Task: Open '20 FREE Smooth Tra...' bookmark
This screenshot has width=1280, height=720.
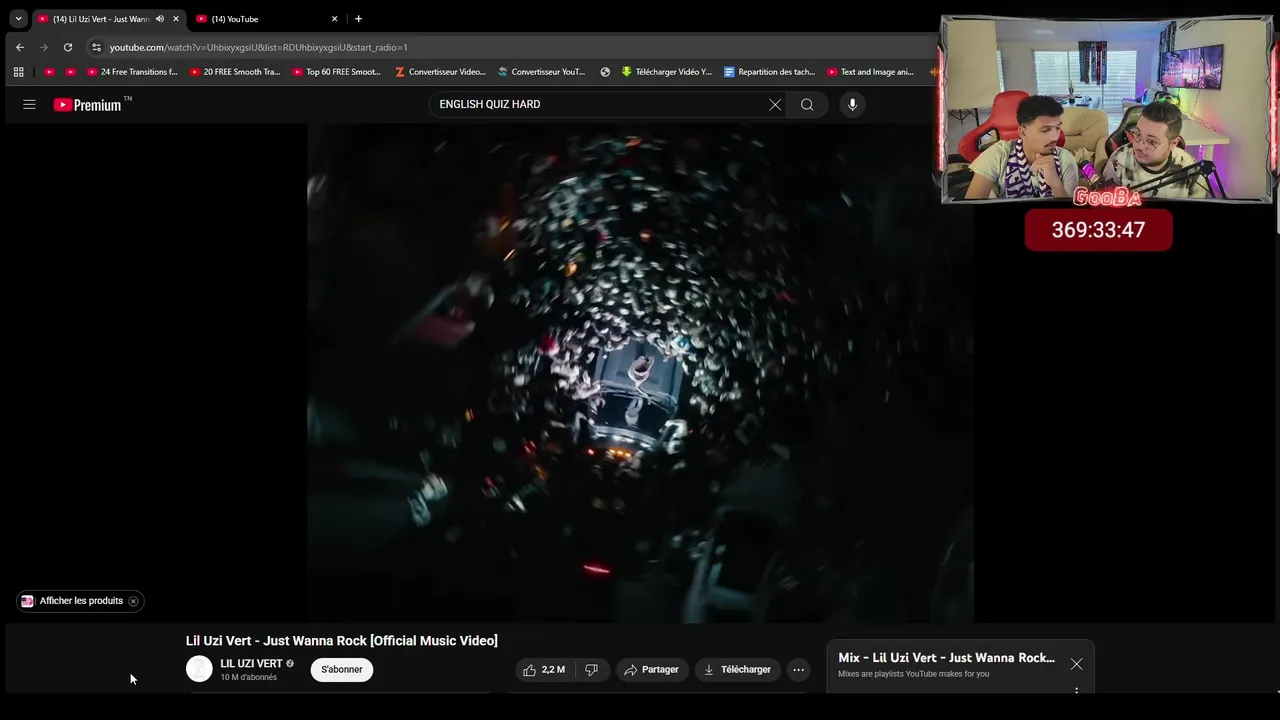Action: pos(235,72)
